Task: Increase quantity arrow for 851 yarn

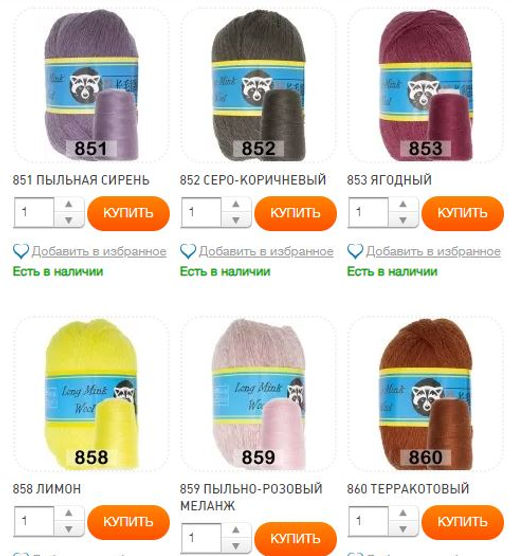Action: (69, 204)
